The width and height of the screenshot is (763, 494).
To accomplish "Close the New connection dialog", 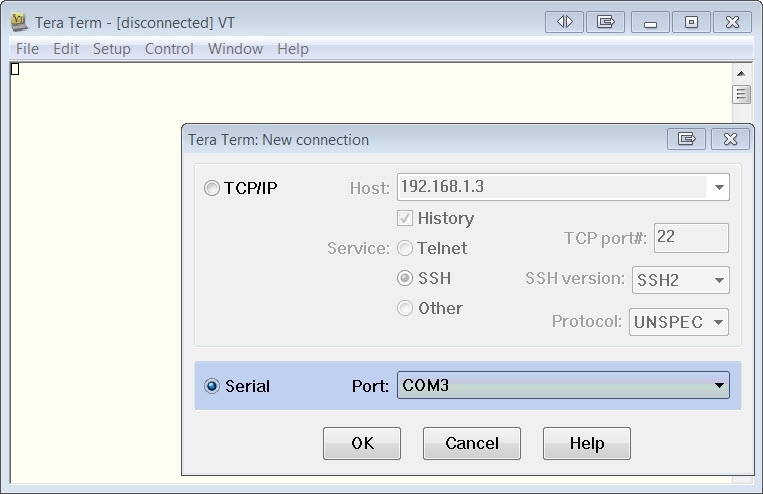I will click(x=730, y=140).
